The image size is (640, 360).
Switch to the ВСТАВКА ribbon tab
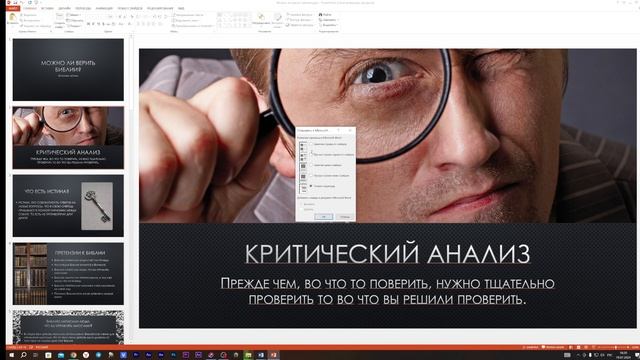[x=47, y=8]
